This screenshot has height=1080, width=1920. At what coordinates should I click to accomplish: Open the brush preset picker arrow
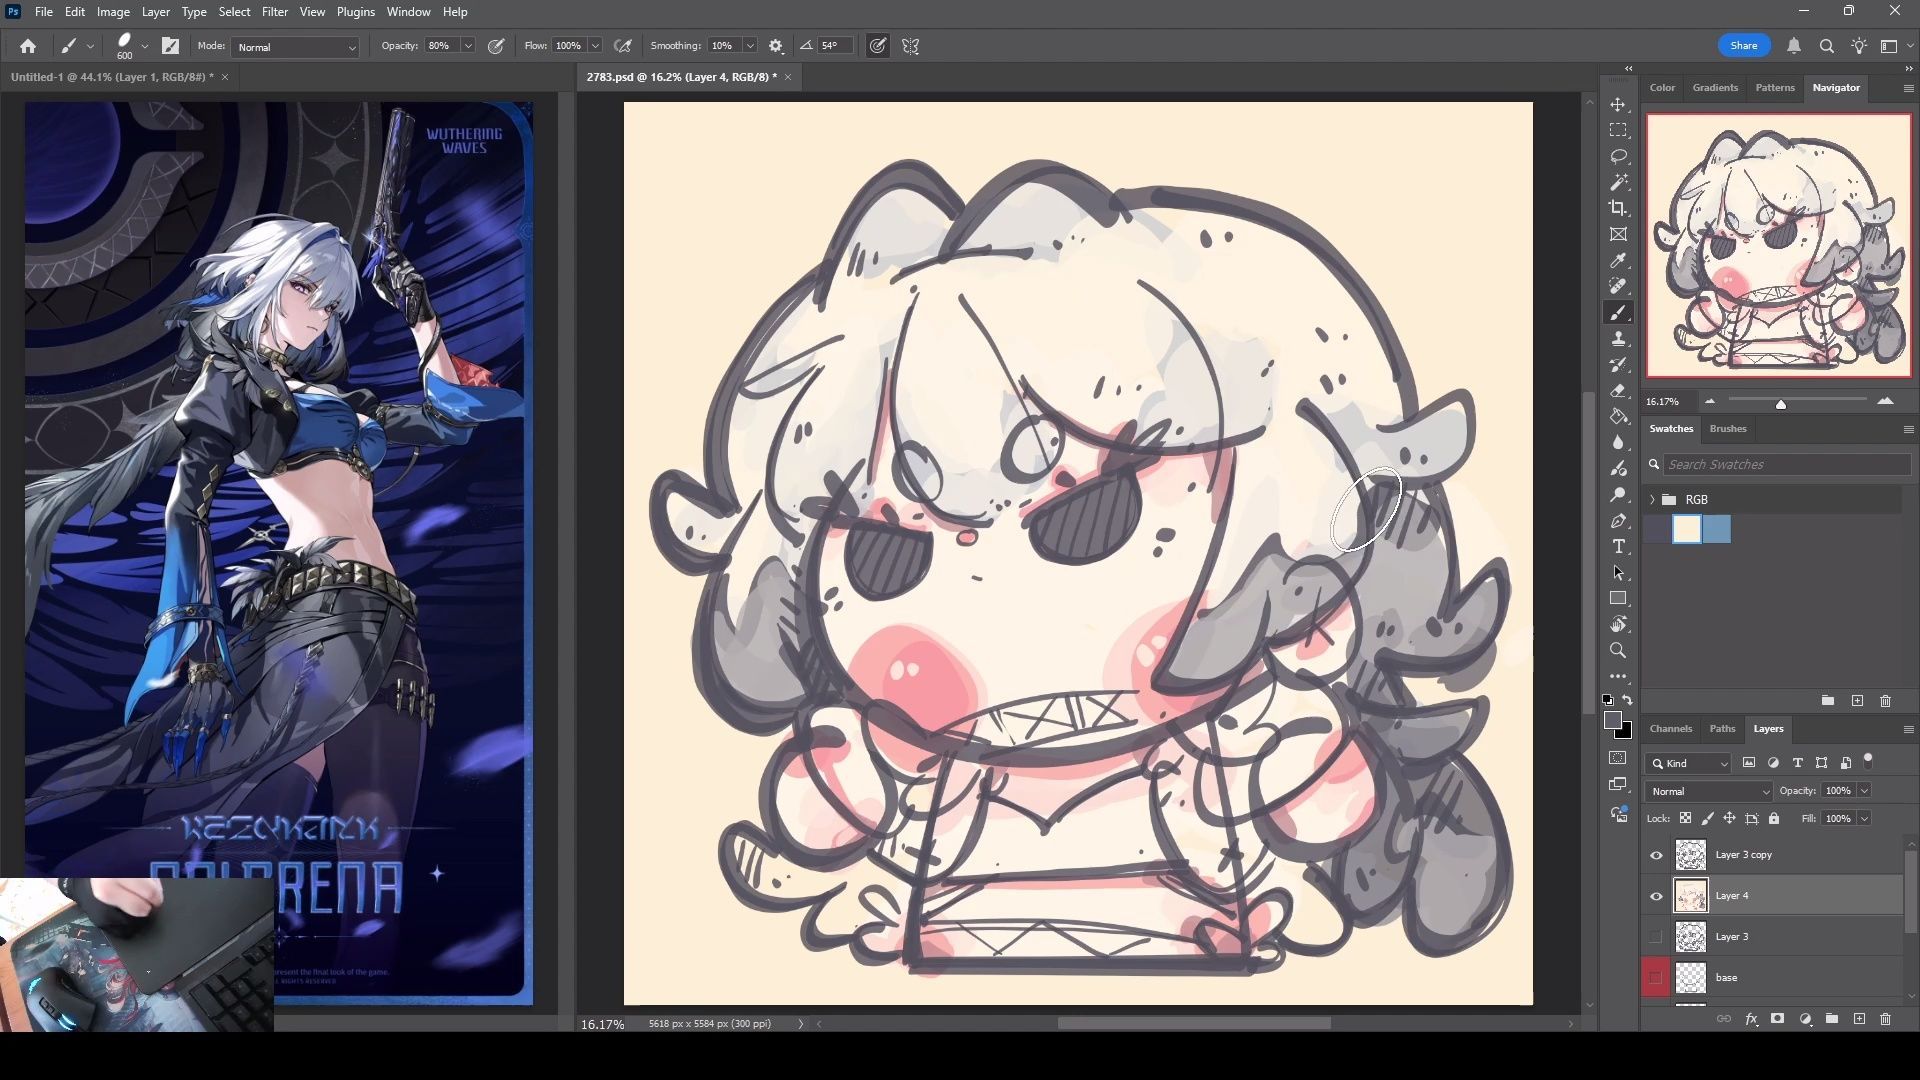coord(145,46)
